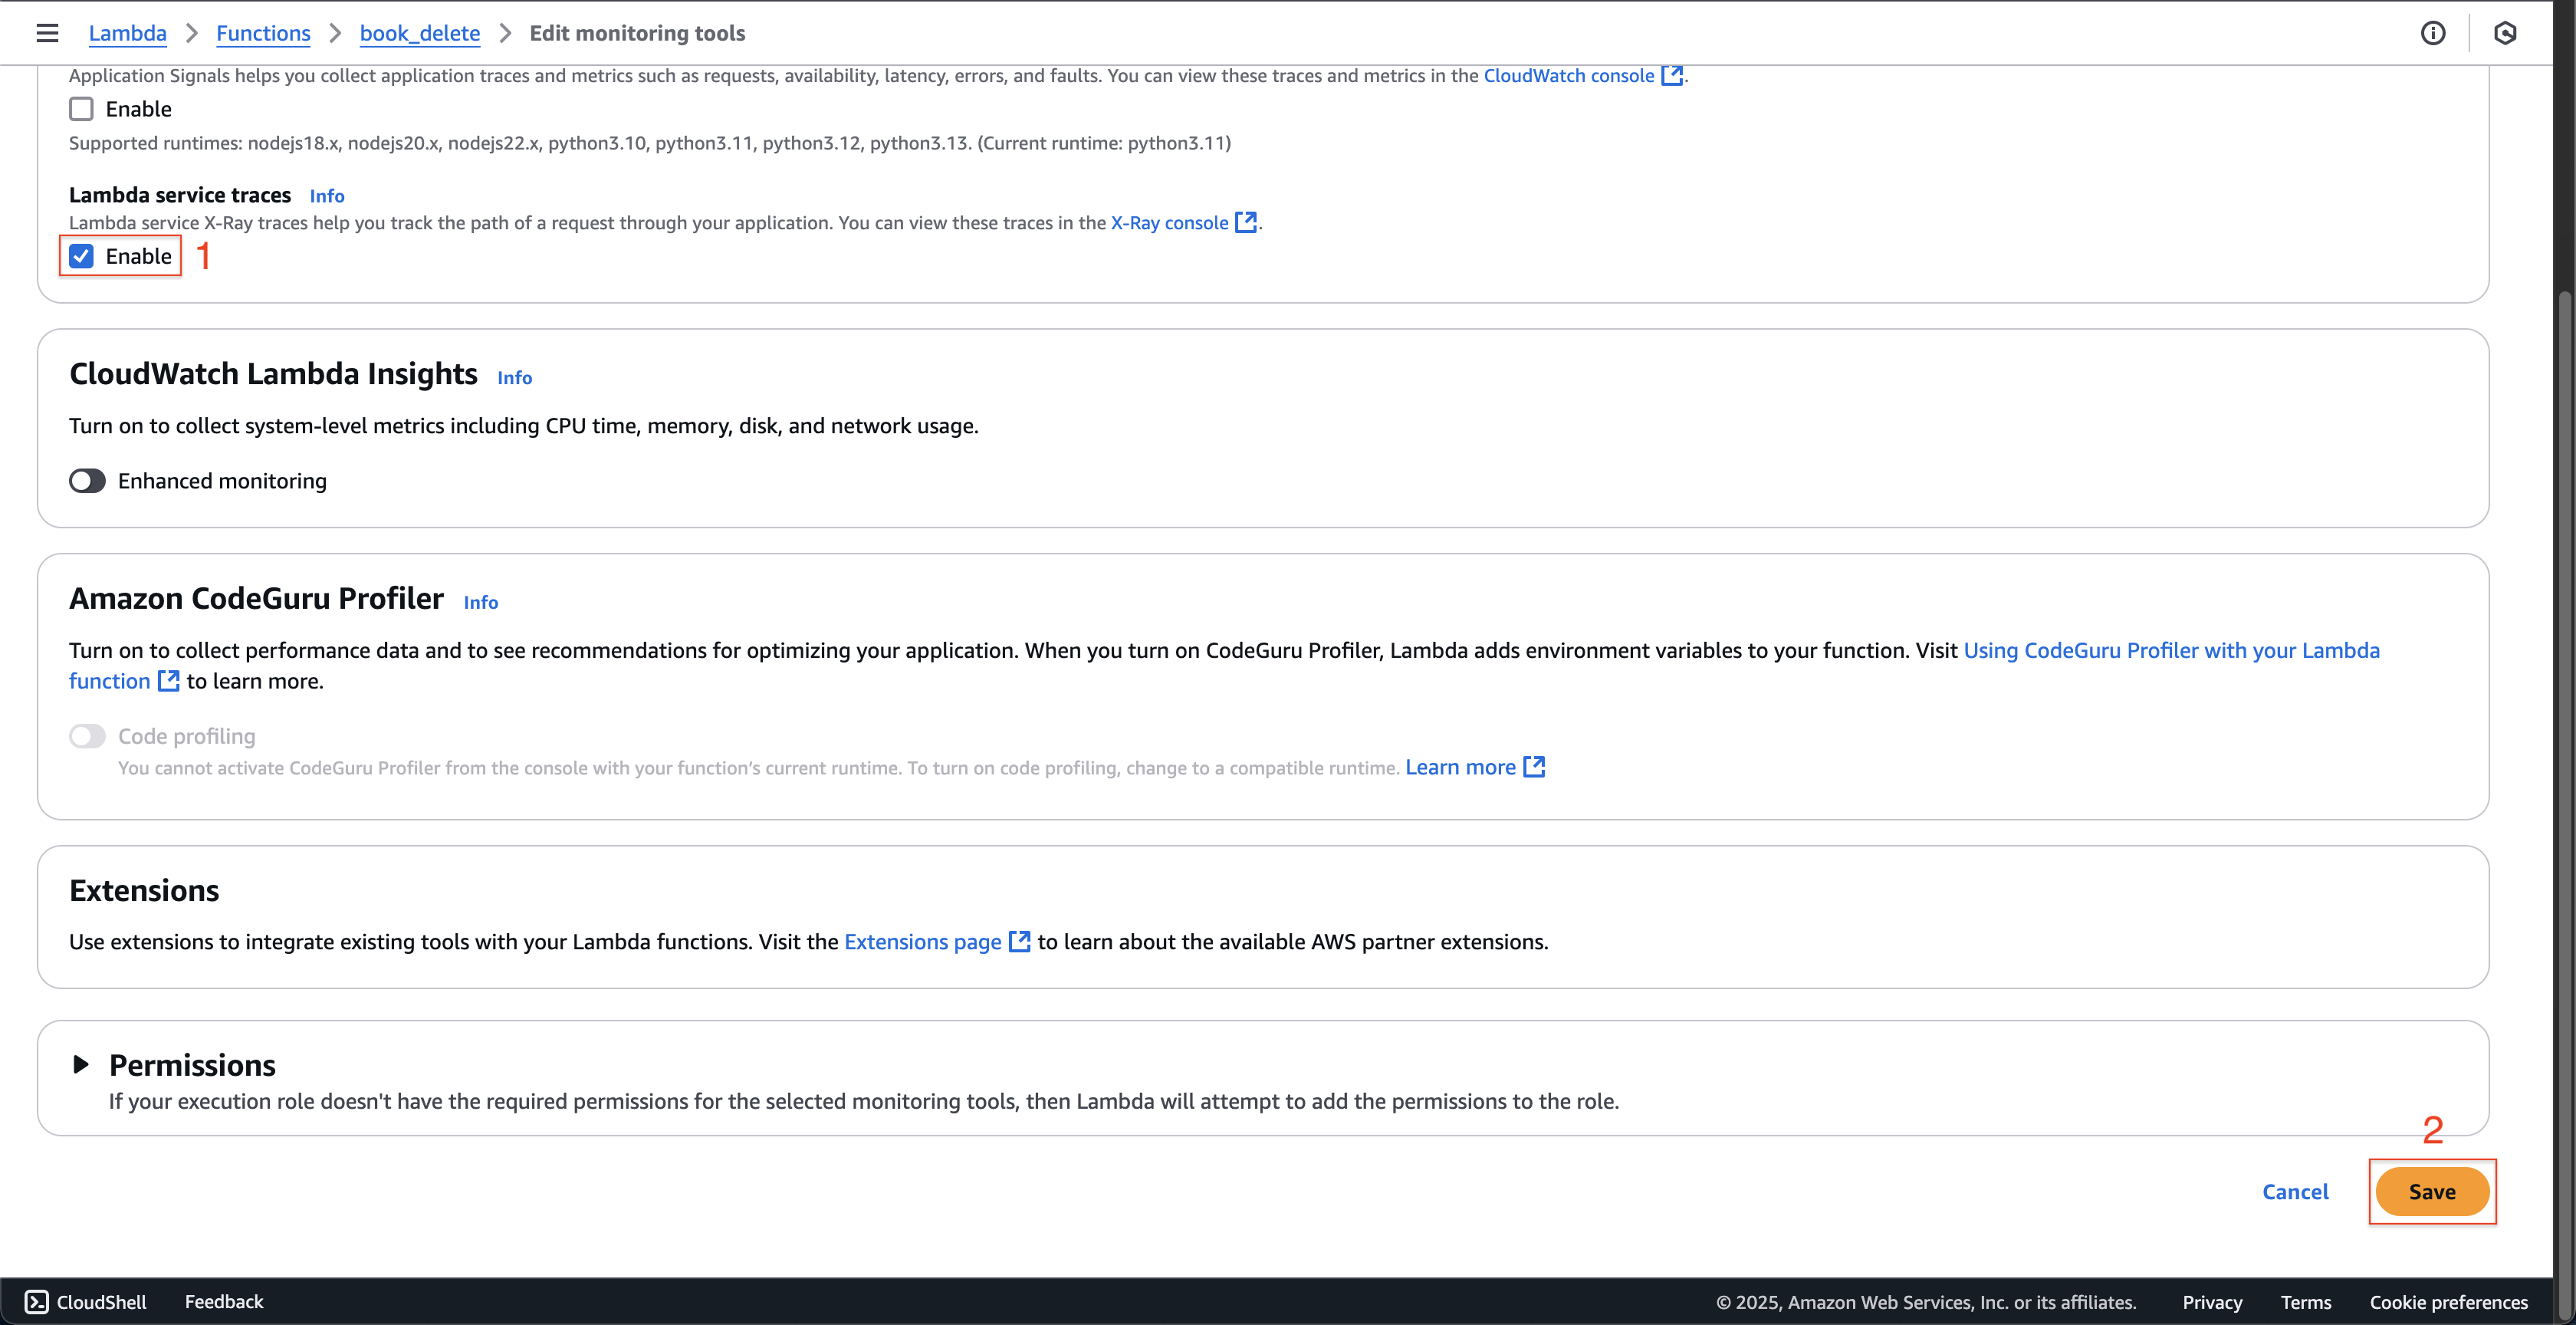Open the Privacy footer link
The width and height of the screenshot is (2576, 1325).
pos(2212,1302)
